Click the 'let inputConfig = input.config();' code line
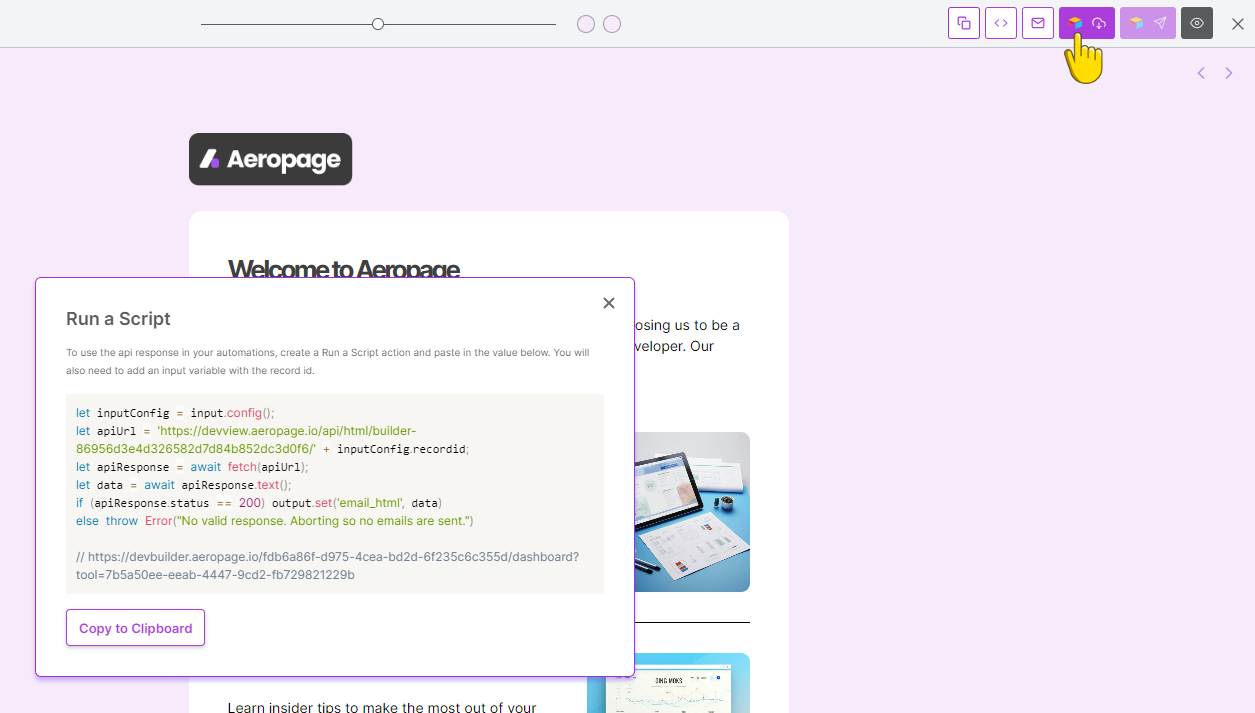Image resolution: width=1255 pixels, height=713 pixels. pos(175,413)
